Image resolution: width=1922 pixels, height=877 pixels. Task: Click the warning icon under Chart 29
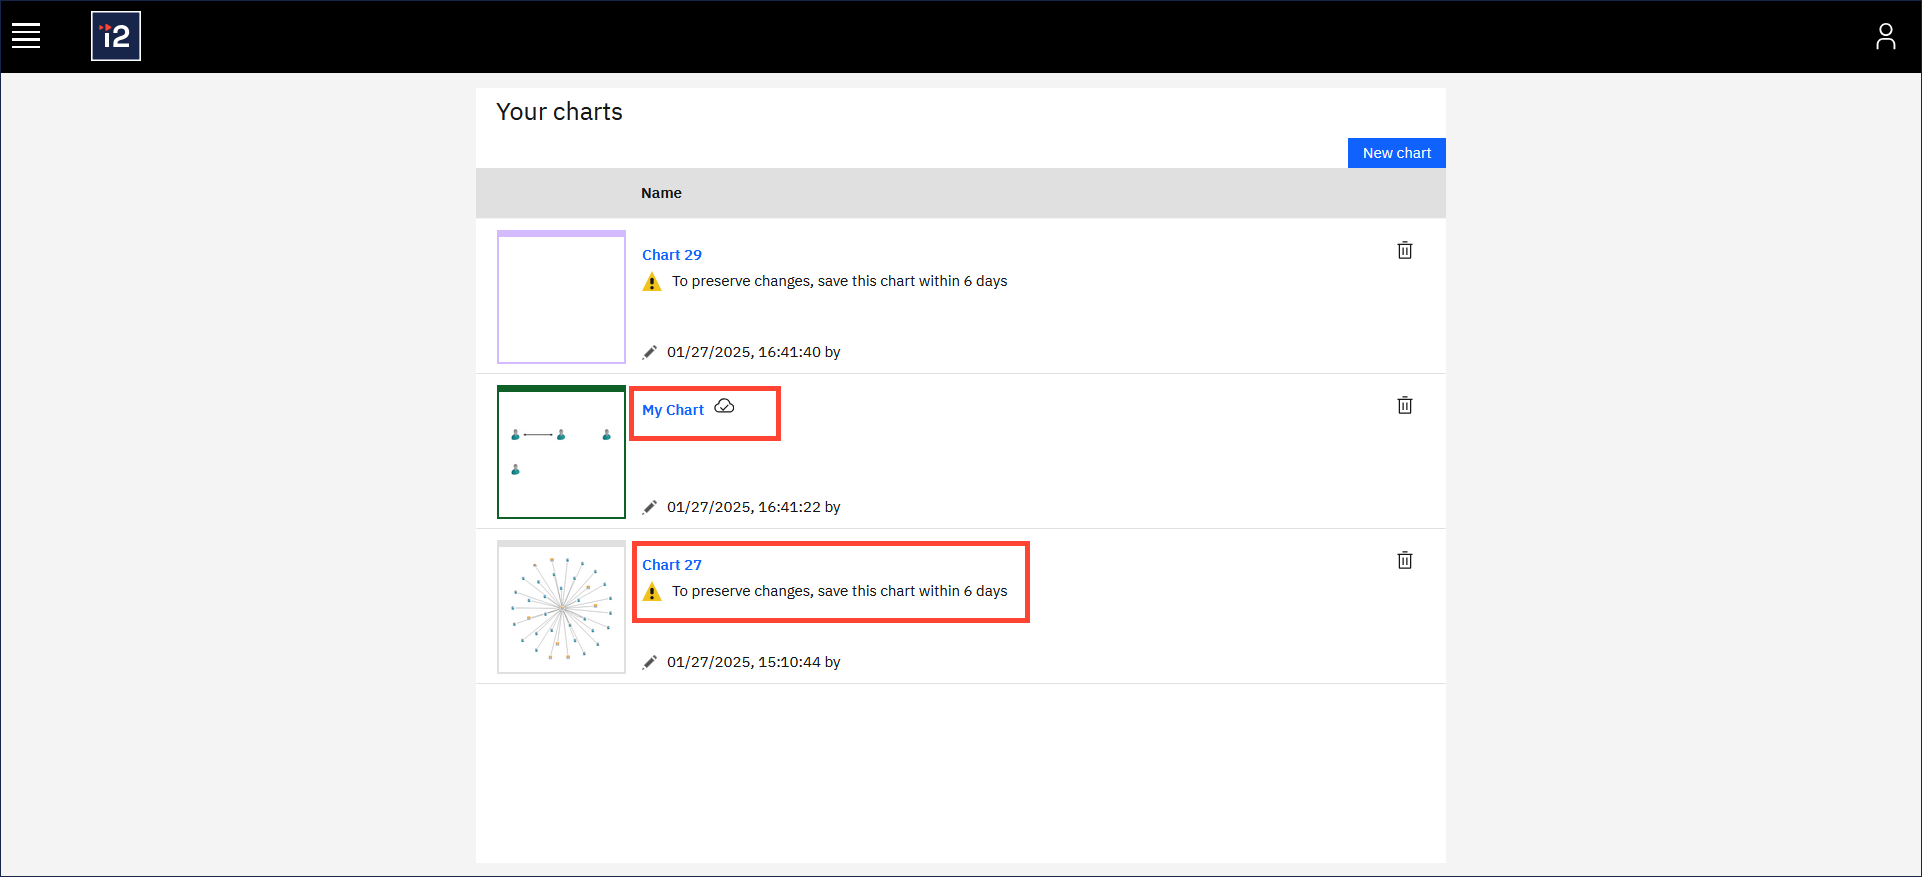click(652, 282)
